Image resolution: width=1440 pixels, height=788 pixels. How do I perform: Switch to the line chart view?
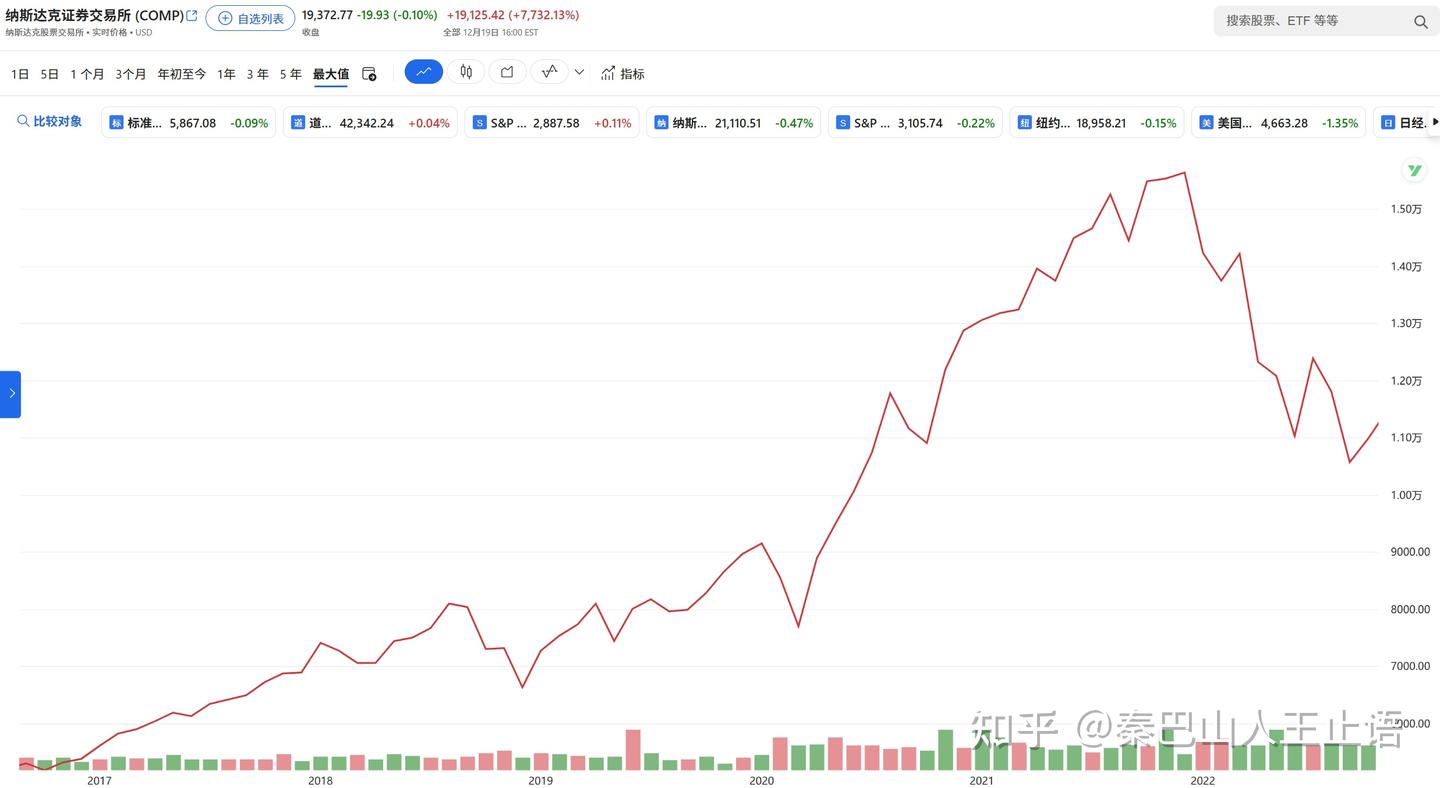click(423, 72)
